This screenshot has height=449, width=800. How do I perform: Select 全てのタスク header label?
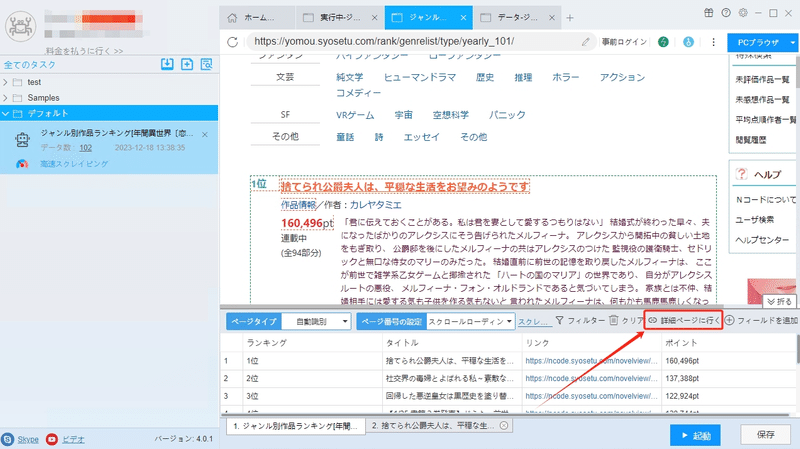tap(30, 65)
